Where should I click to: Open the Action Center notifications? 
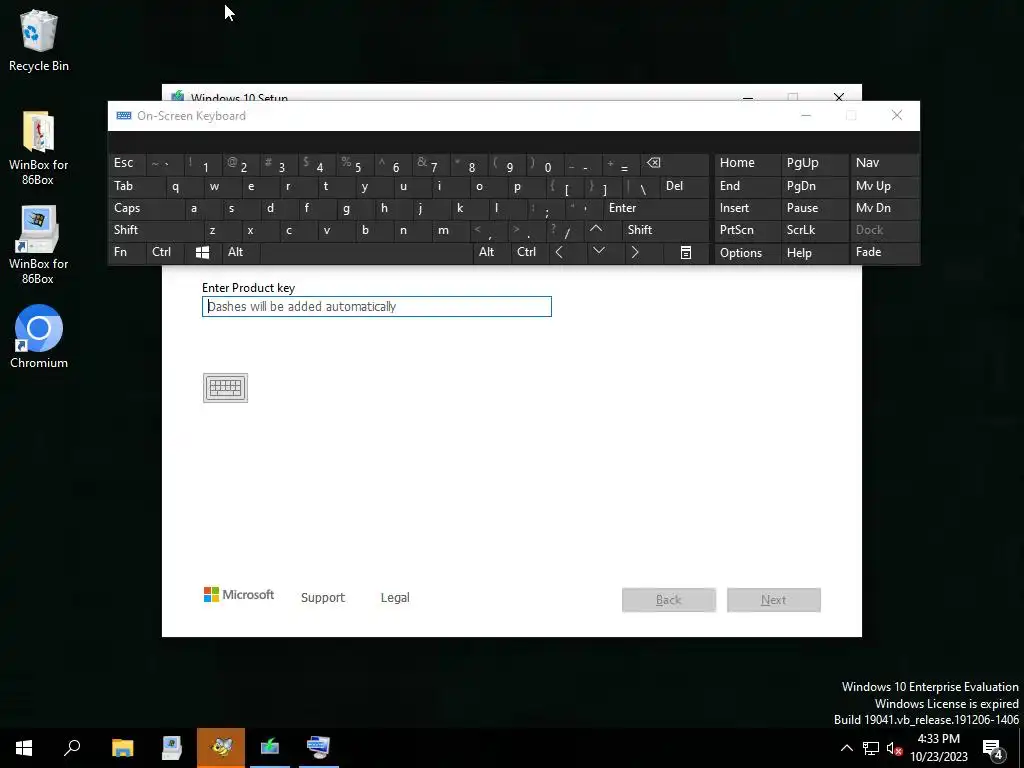[993, 748]
